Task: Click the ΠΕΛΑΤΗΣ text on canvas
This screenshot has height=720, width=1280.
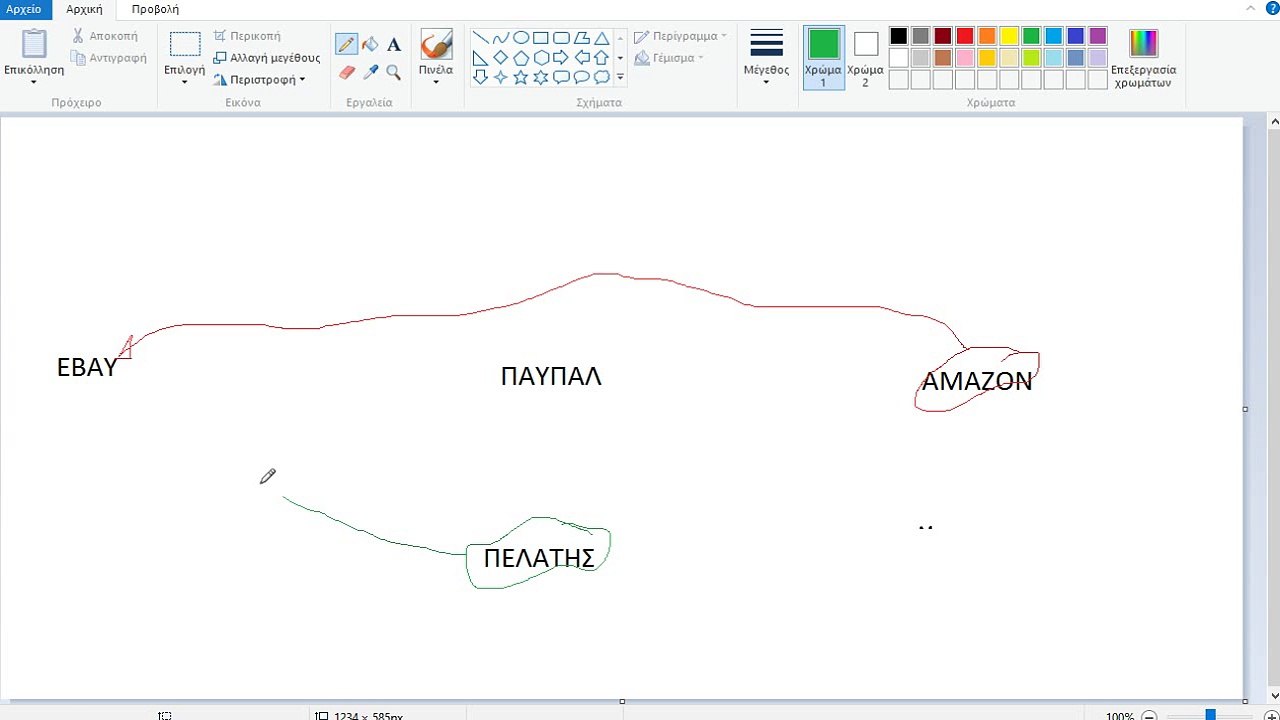Action: (x=539, y=558)
